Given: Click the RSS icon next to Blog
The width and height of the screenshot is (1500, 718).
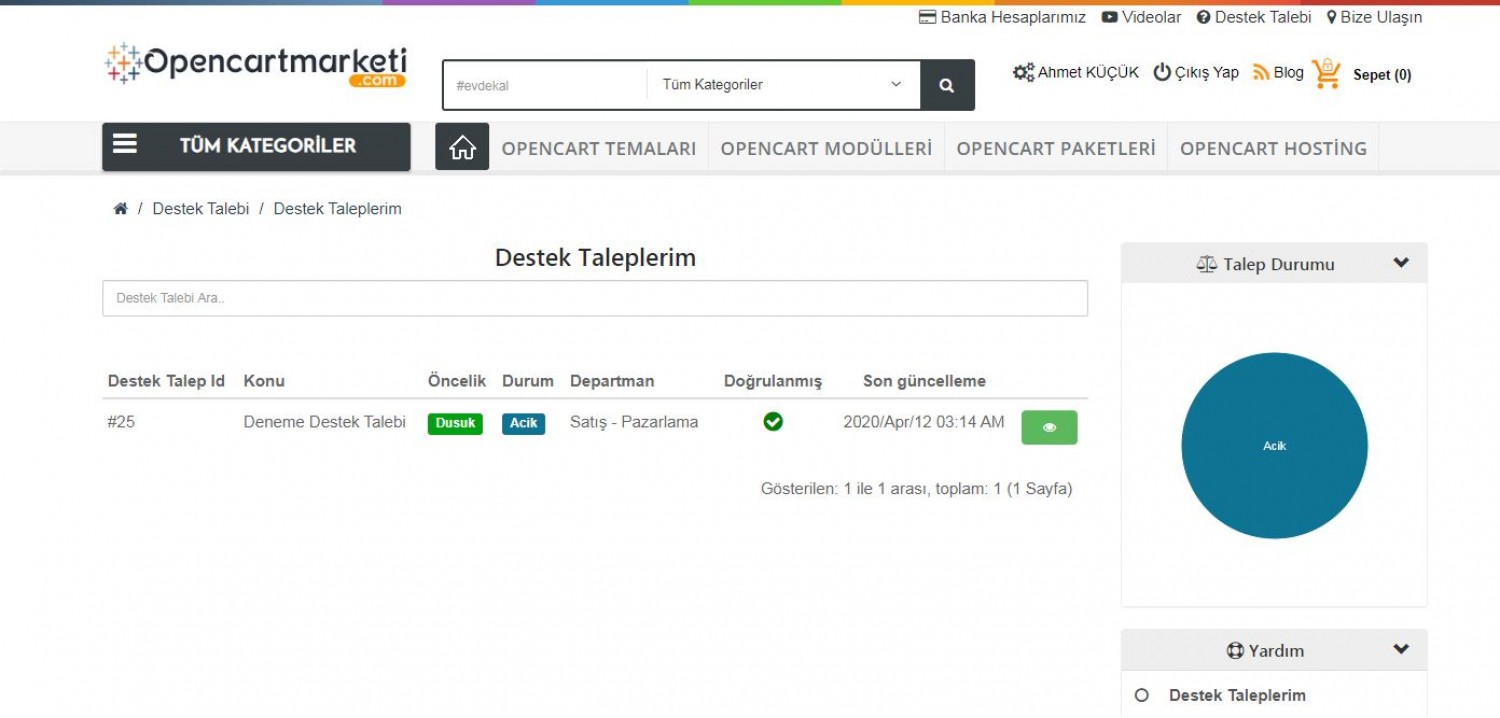Looking at the screenshot, I should click(x=1261, y=73).
